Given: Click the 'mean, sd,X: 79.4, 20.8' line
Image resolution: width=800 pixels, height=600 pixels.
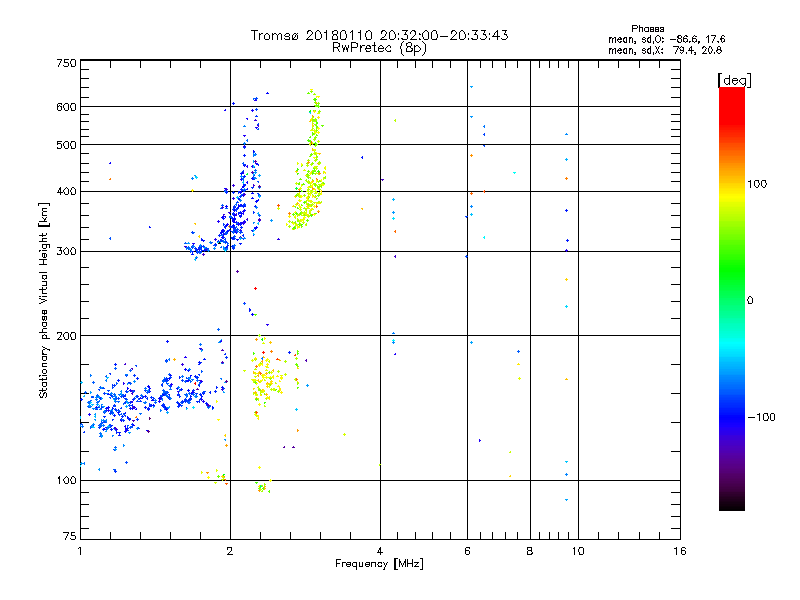Looking at the screenshot, I should [665, 50].
